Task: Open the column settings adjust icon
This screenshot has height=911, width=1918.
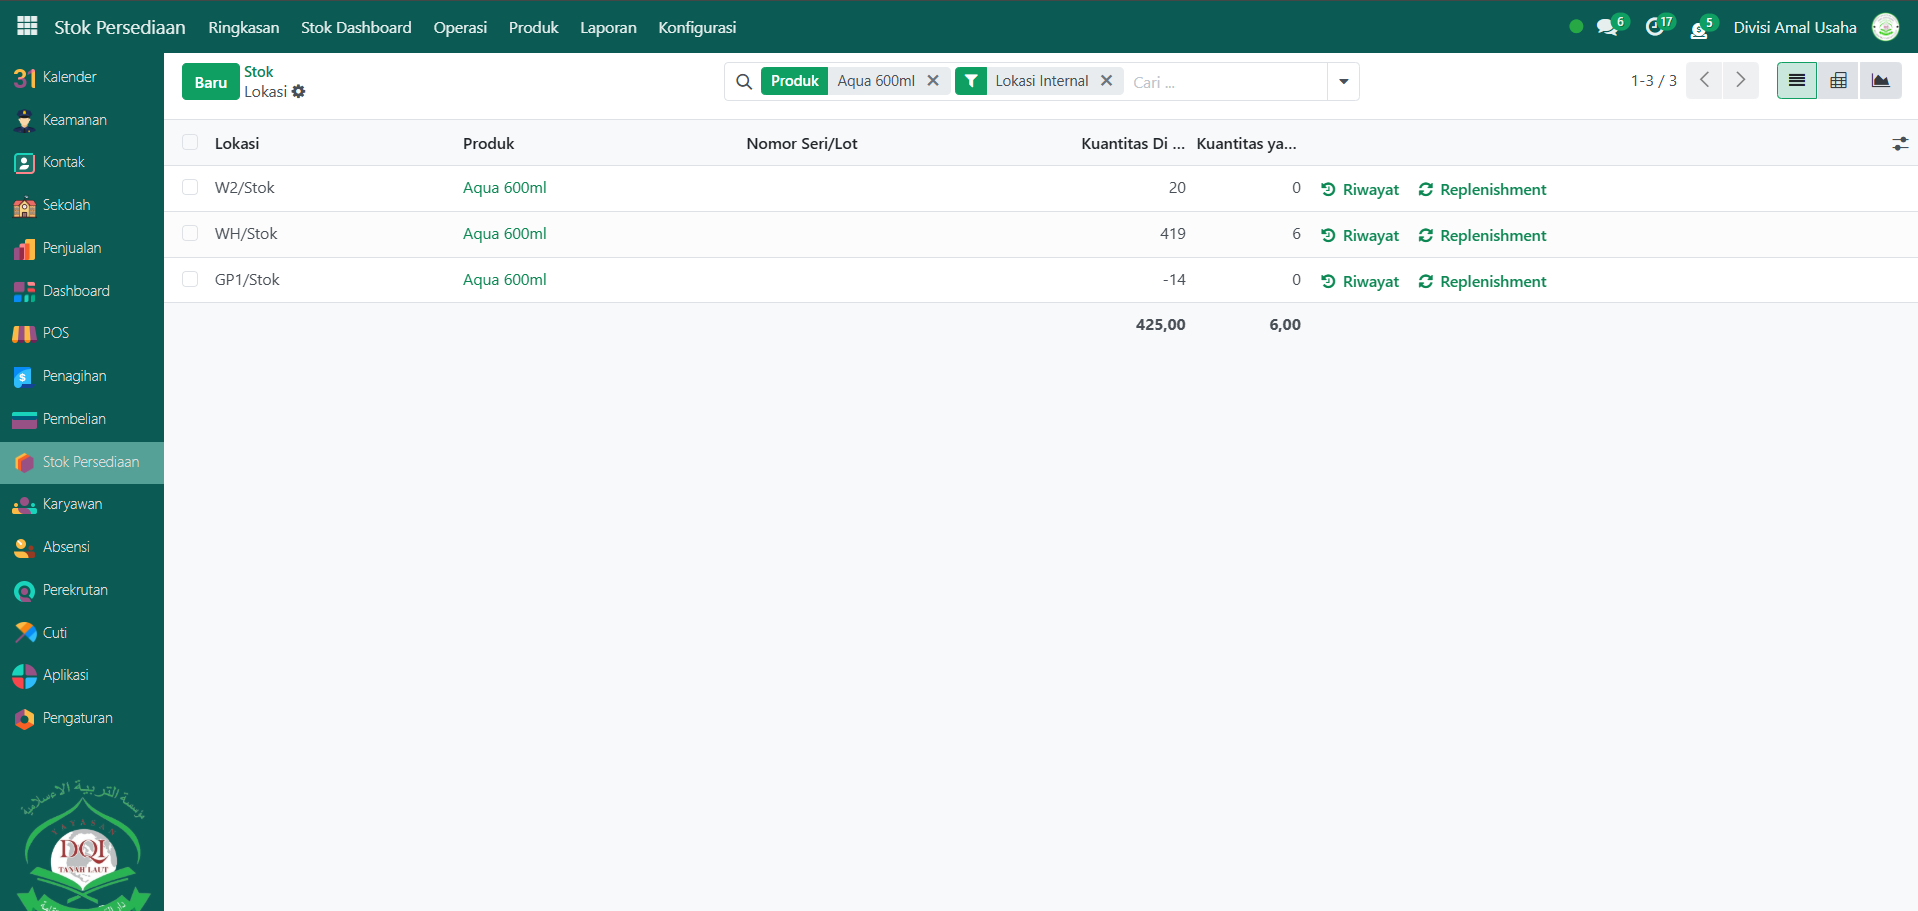Action: 1900,144
